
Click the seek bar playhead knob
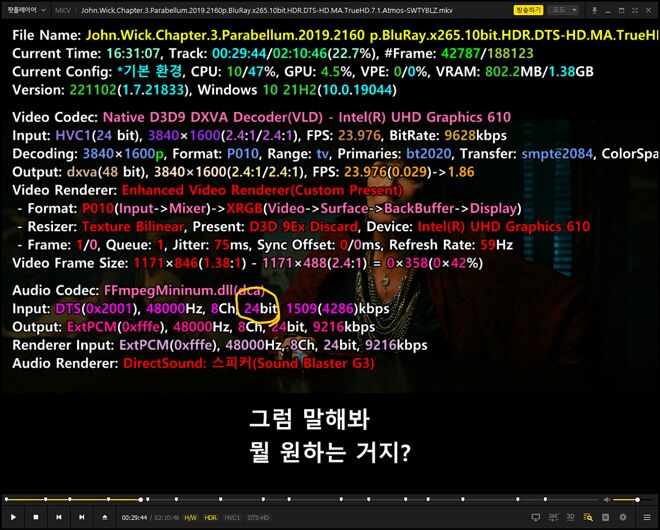tap(141, 500)
